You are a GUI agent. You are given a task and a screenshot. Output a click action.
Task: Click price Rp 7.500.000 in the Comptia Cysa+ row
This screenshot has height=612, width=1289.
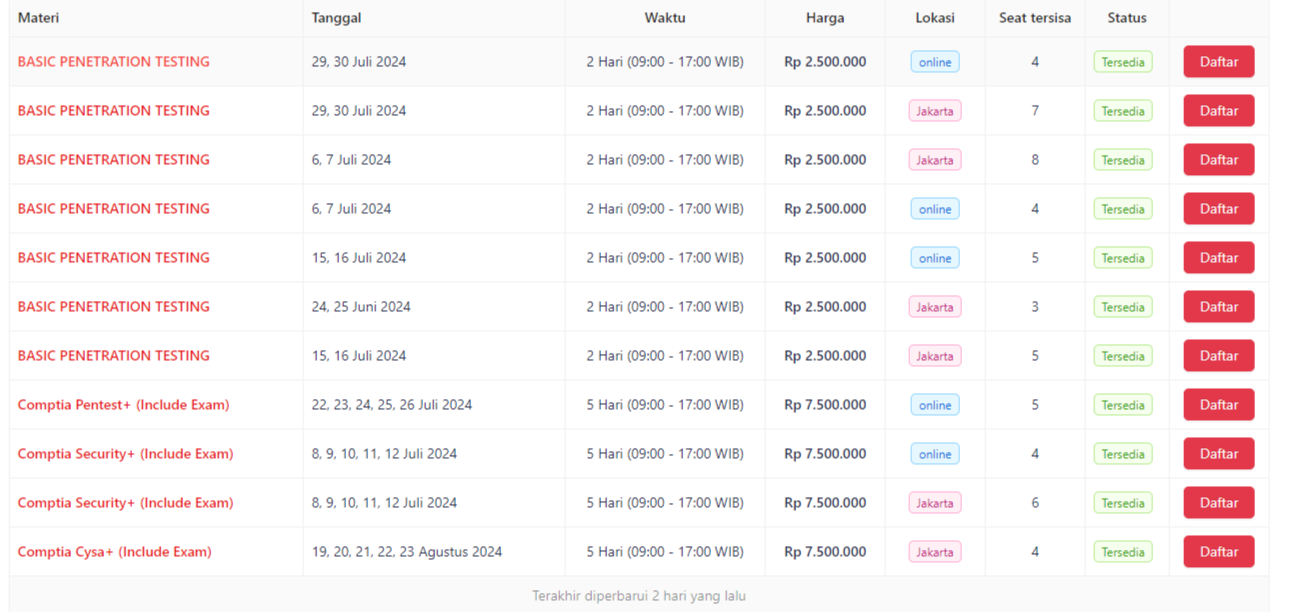[825, 552]
